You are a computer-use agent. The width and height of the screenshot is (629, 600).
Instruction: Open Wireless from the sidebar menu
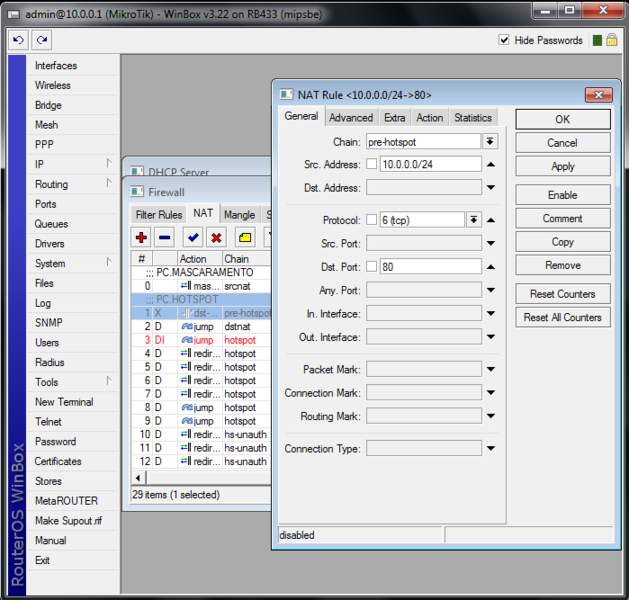point(72,85)
